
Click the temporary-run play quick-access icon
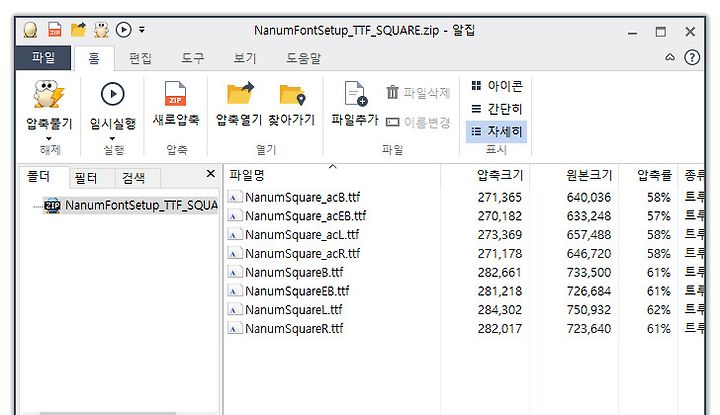123,30
